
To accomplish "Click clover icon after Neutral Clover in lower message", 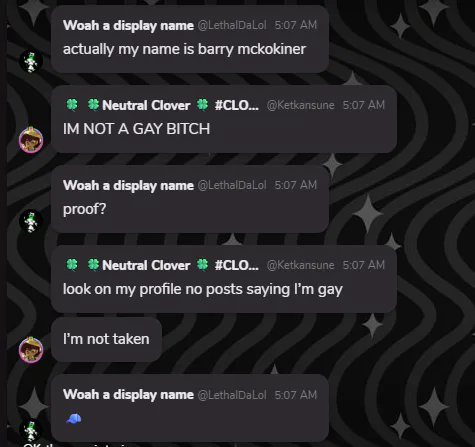I will pyautogui.click(x=202, y=265).
